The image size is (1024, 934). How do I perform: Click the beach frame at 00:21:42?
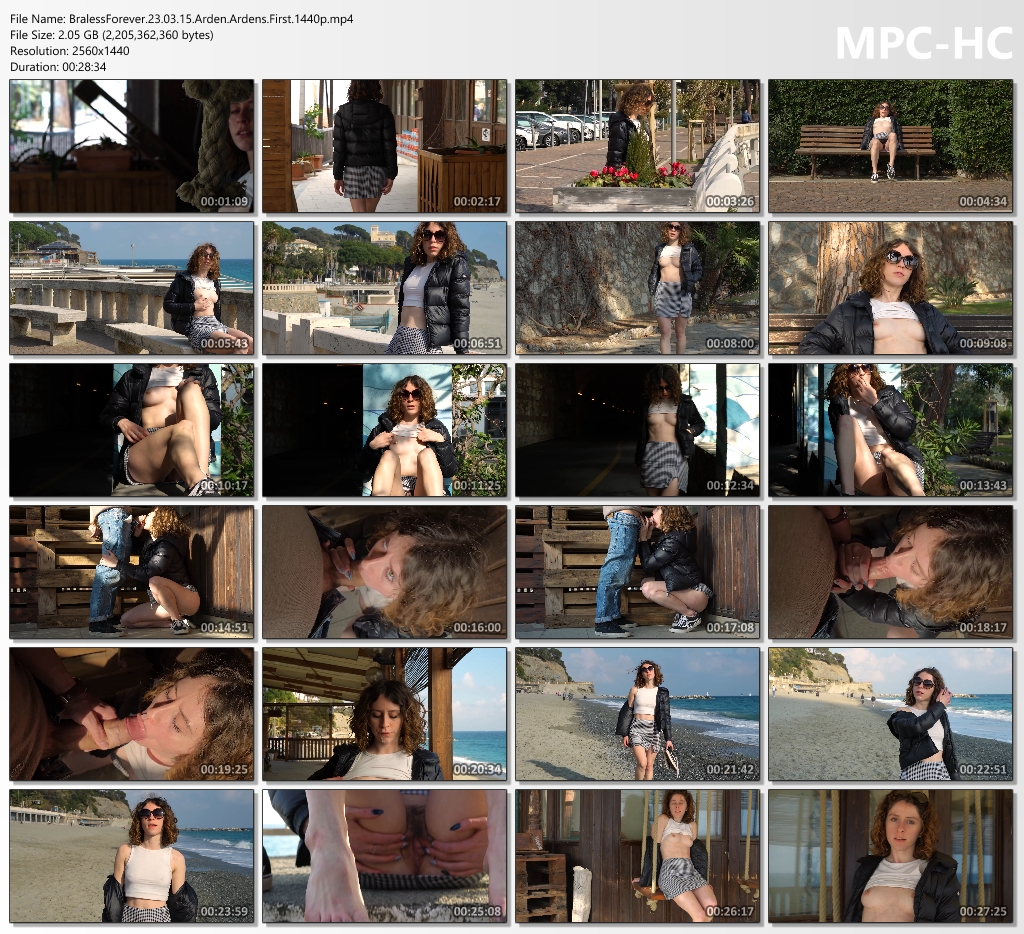pos(637,715)
